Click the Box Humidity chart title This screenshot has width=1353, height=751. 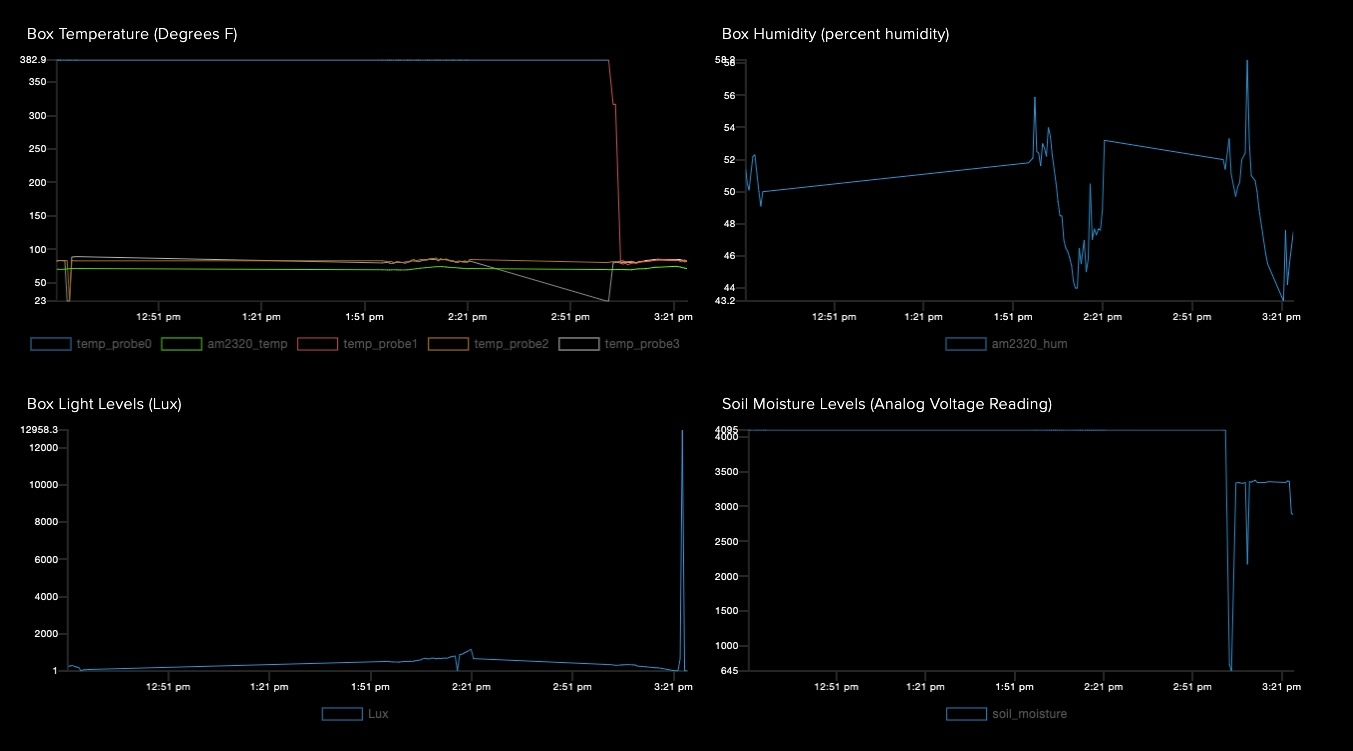[835, 34]
